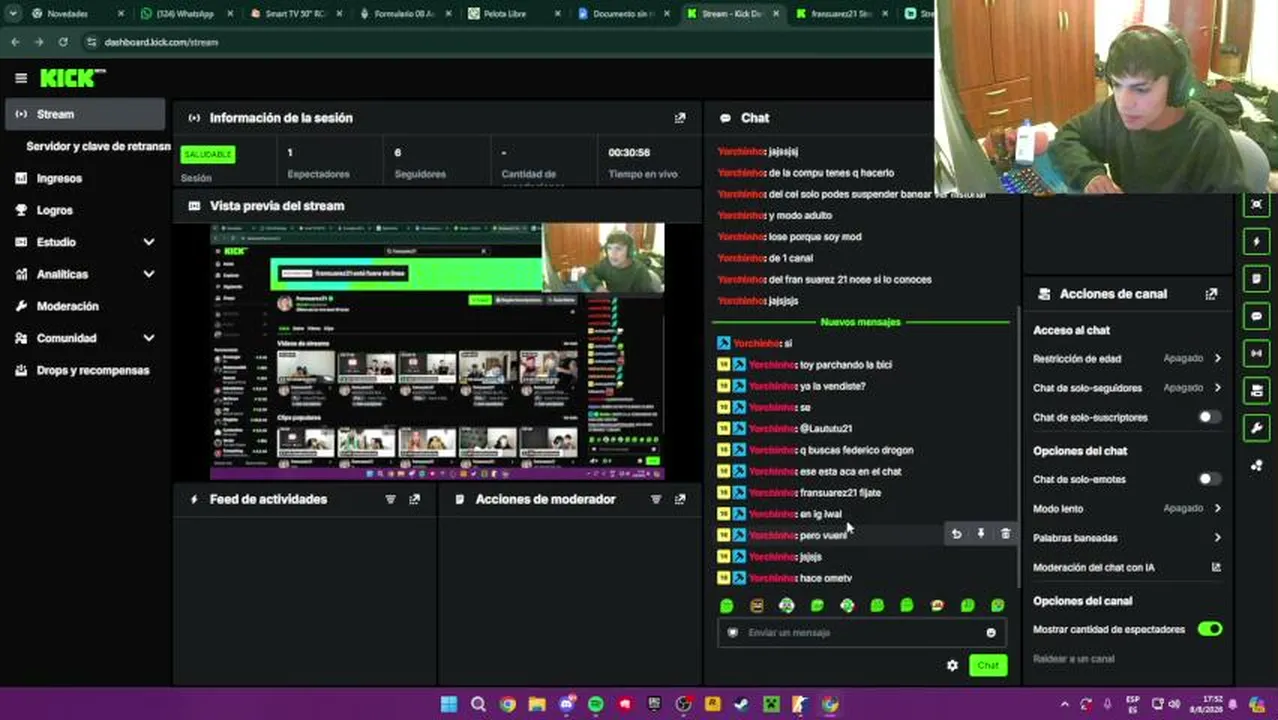Click the Enviar un mensaje input field
Viewport: 1278px width, 720px height.
pyautogui.click(x=860, y=632)
